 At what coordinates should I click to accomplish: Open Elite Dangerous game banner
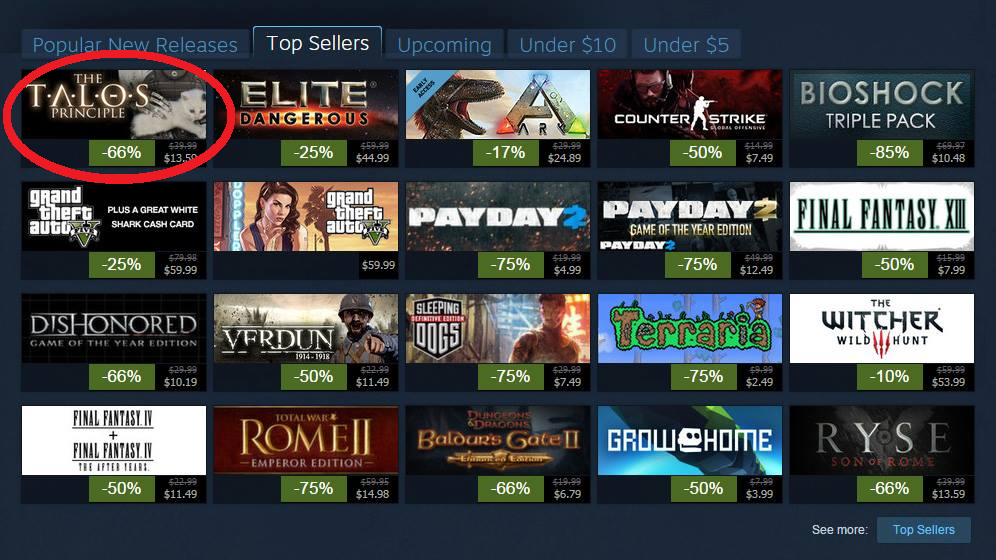pos(306,104)
